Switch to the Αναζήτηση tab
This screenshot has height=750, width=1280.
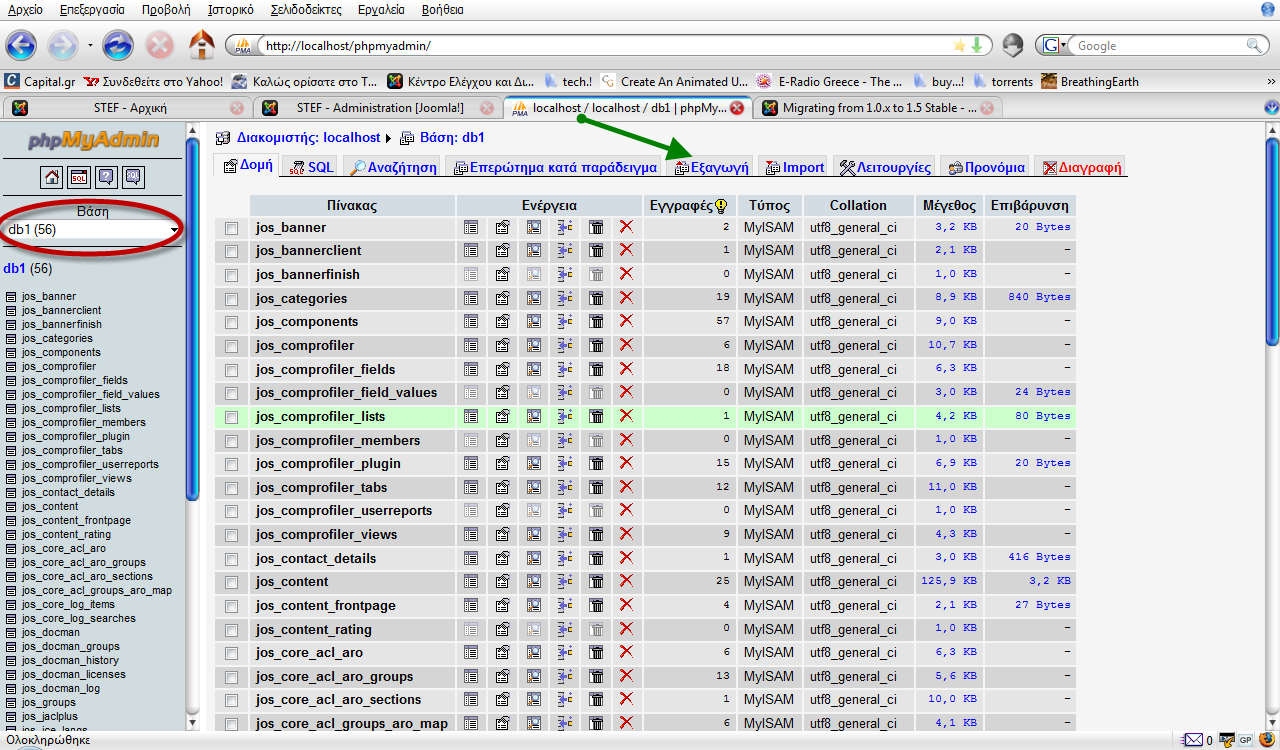tap(393, 167)
